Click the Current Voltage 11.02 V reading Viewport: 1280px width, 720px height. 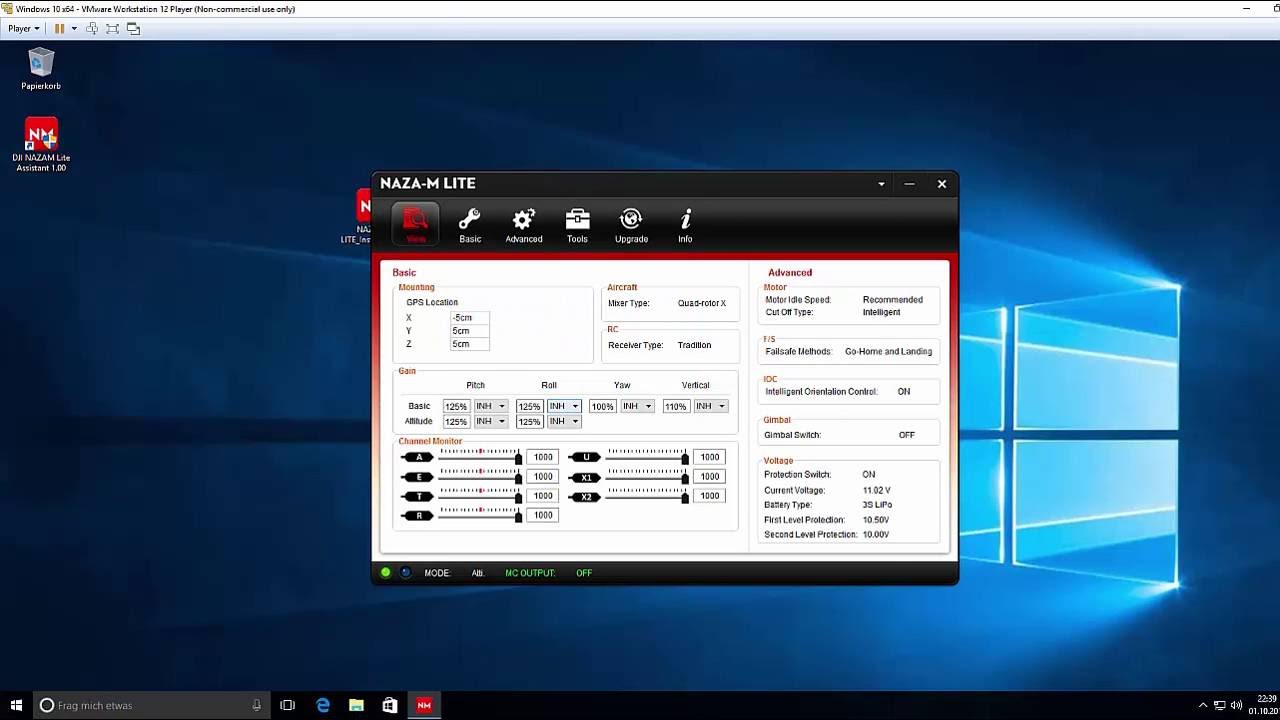tap(876, 491)
